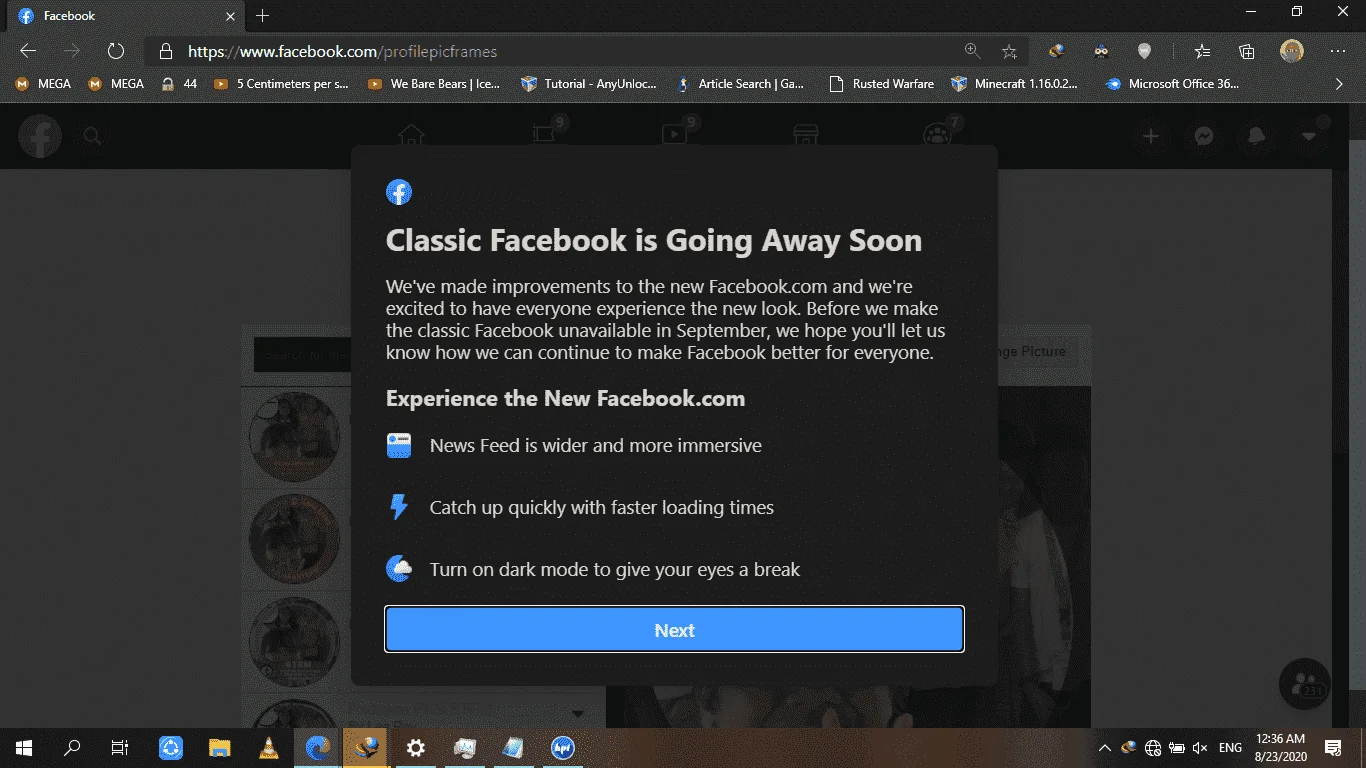Open the Windows Start menu
The width and height of the screenshot is (1366, 768).
tap(24, 747)
